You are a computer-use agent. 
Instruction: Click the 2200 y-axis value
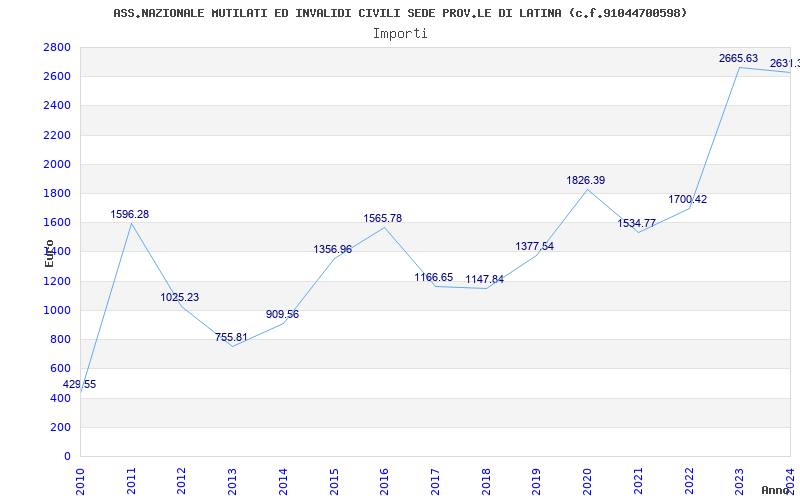pyautogui.click(x=57, y=135)
